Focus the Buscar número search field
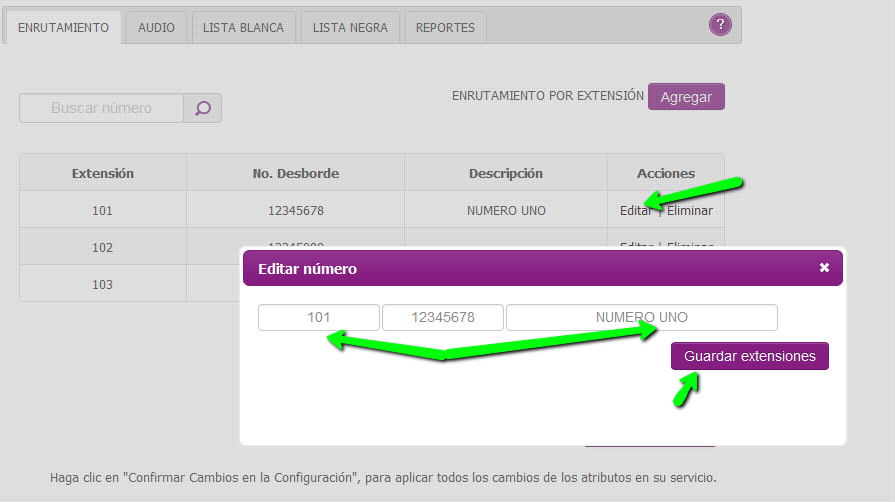The image size is (895, 502). tap(102, 108)
